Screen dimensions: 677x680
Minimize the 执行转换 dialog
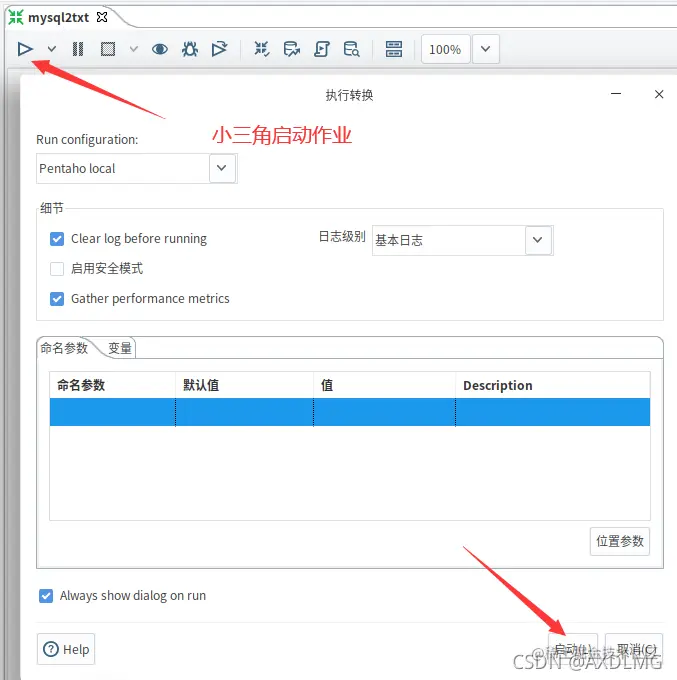click(616, 94)
